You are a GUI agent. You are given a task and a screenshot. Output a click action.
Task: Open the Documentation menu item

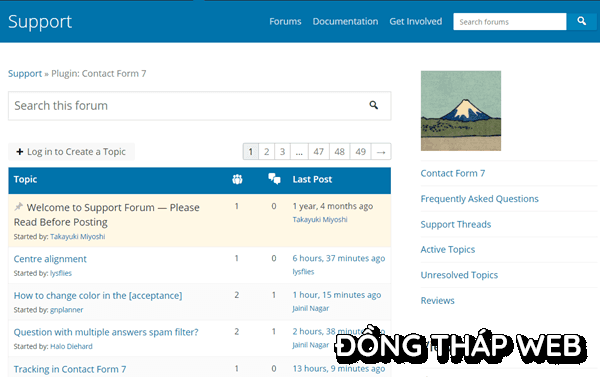click(x=345, y=21)
